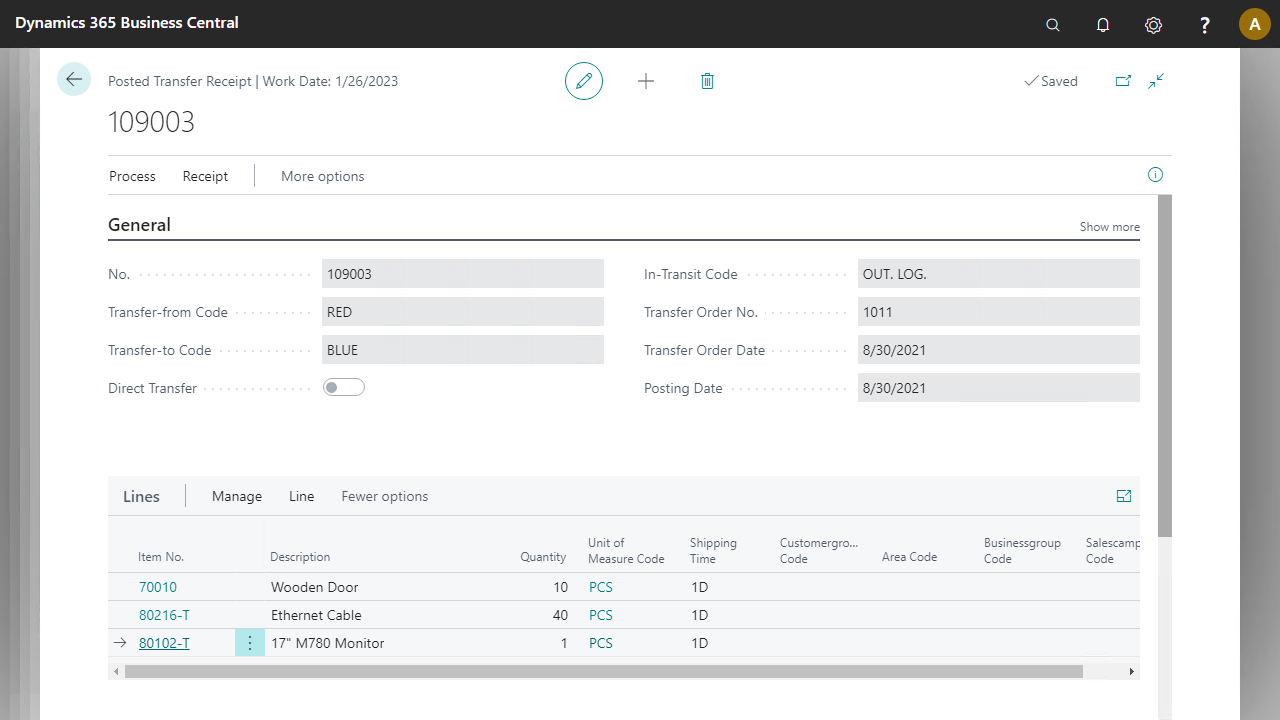
Task: Open the Process menu
Action: 132,176
